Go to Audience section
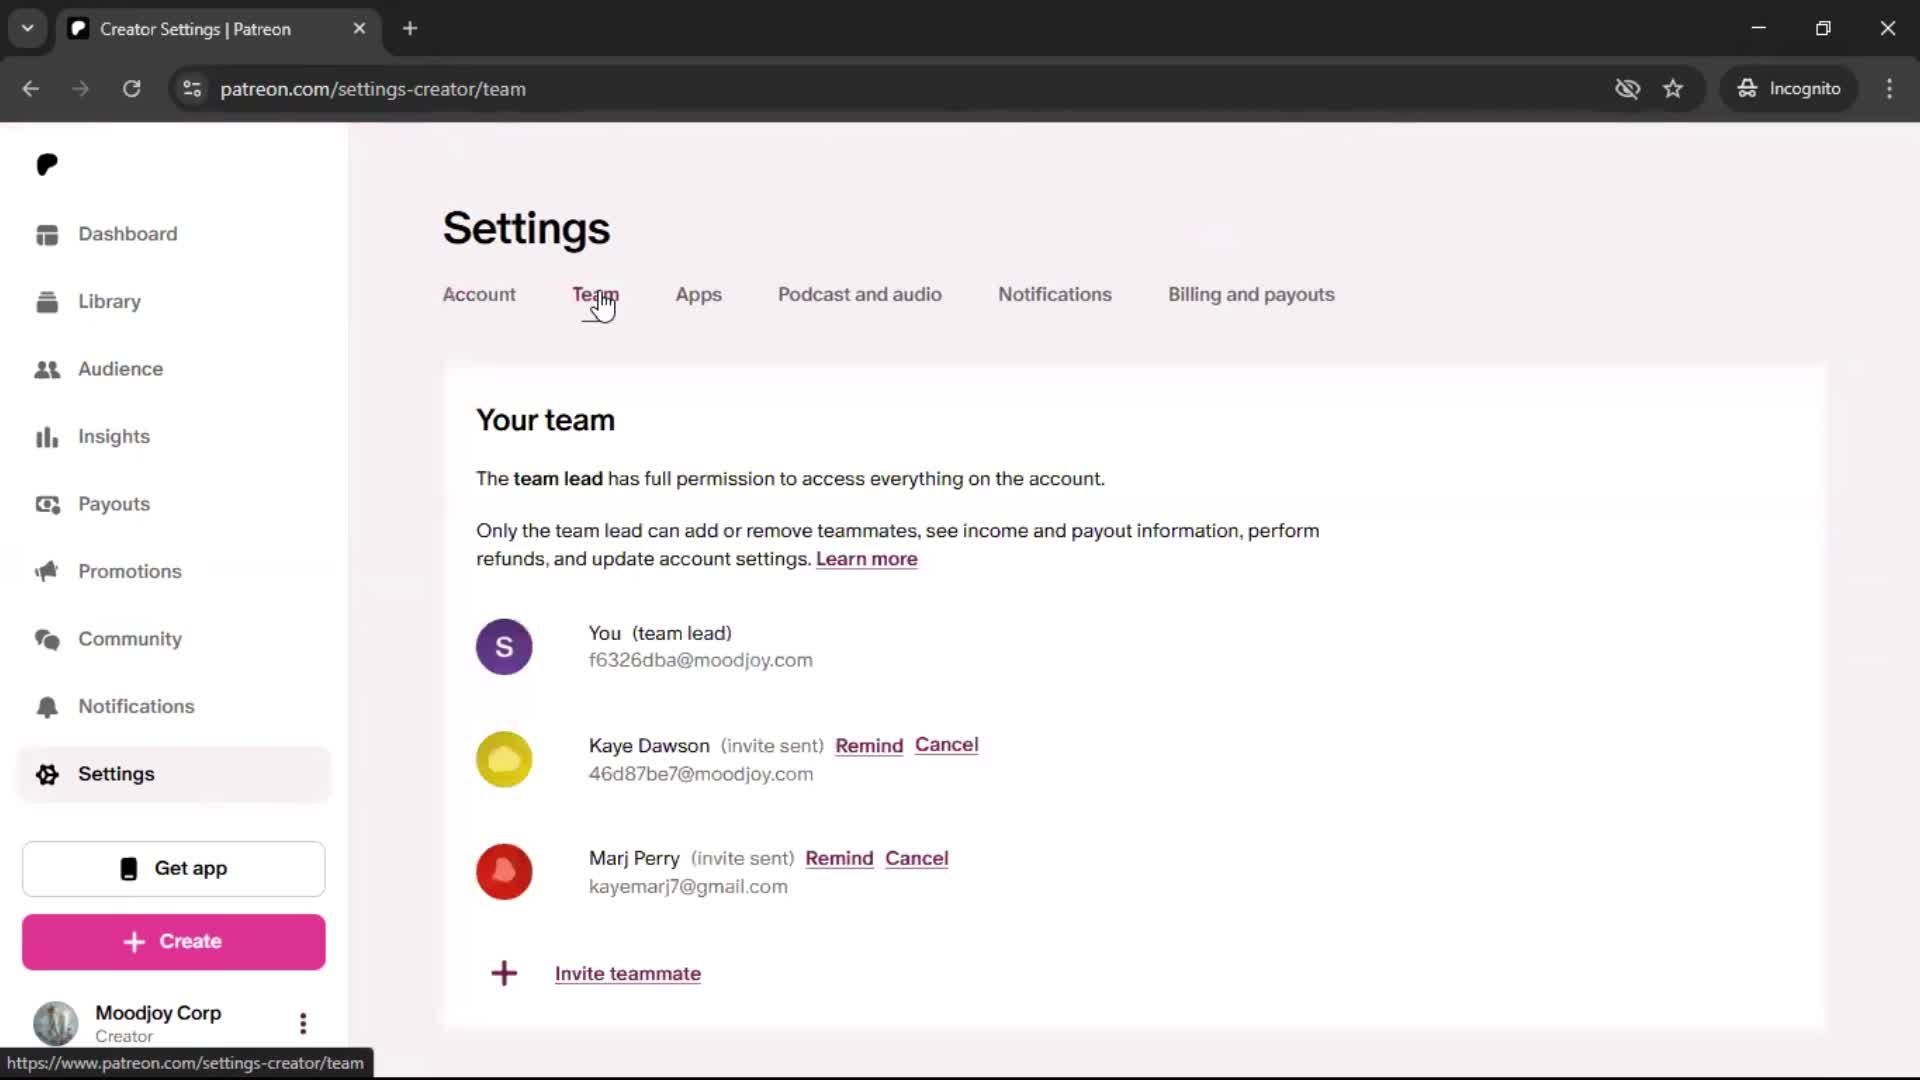The image size is (1920, 1080). pyautogui.click(x=120, y=369)
